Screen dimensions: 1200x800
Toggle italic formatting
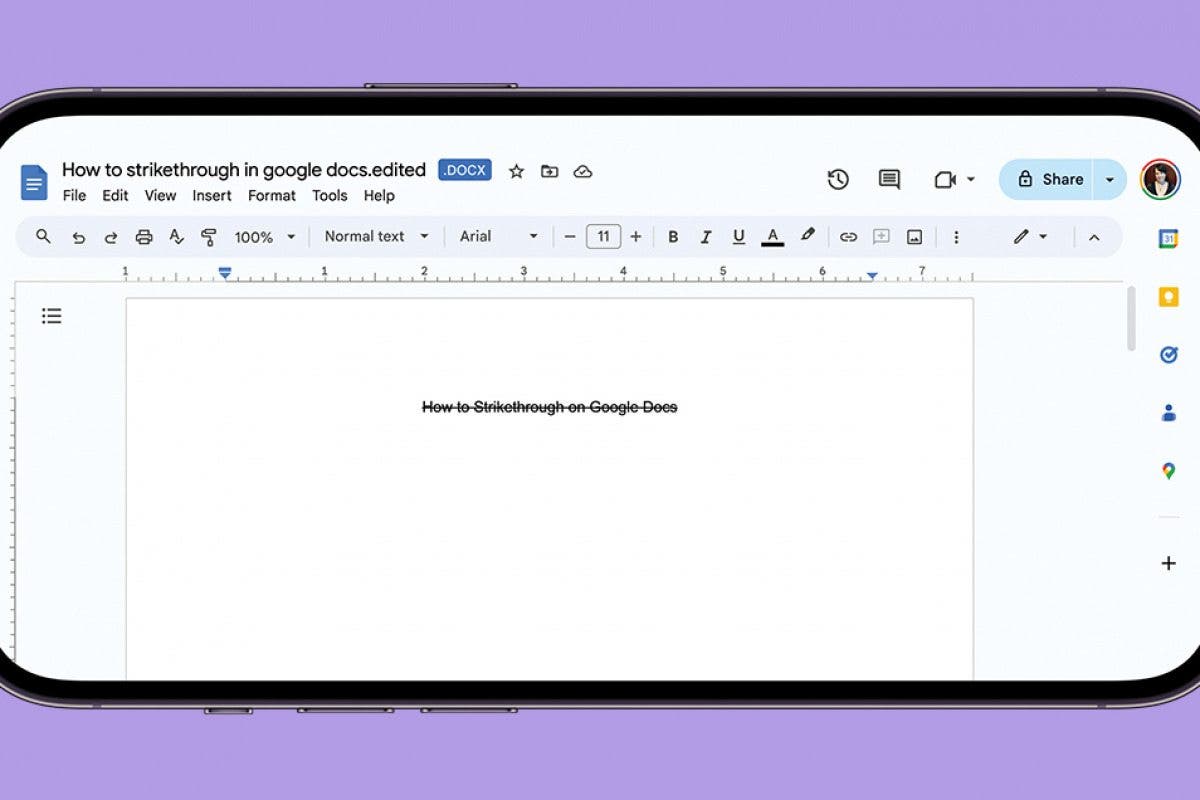pyautogui.click(x=705, y=237)
